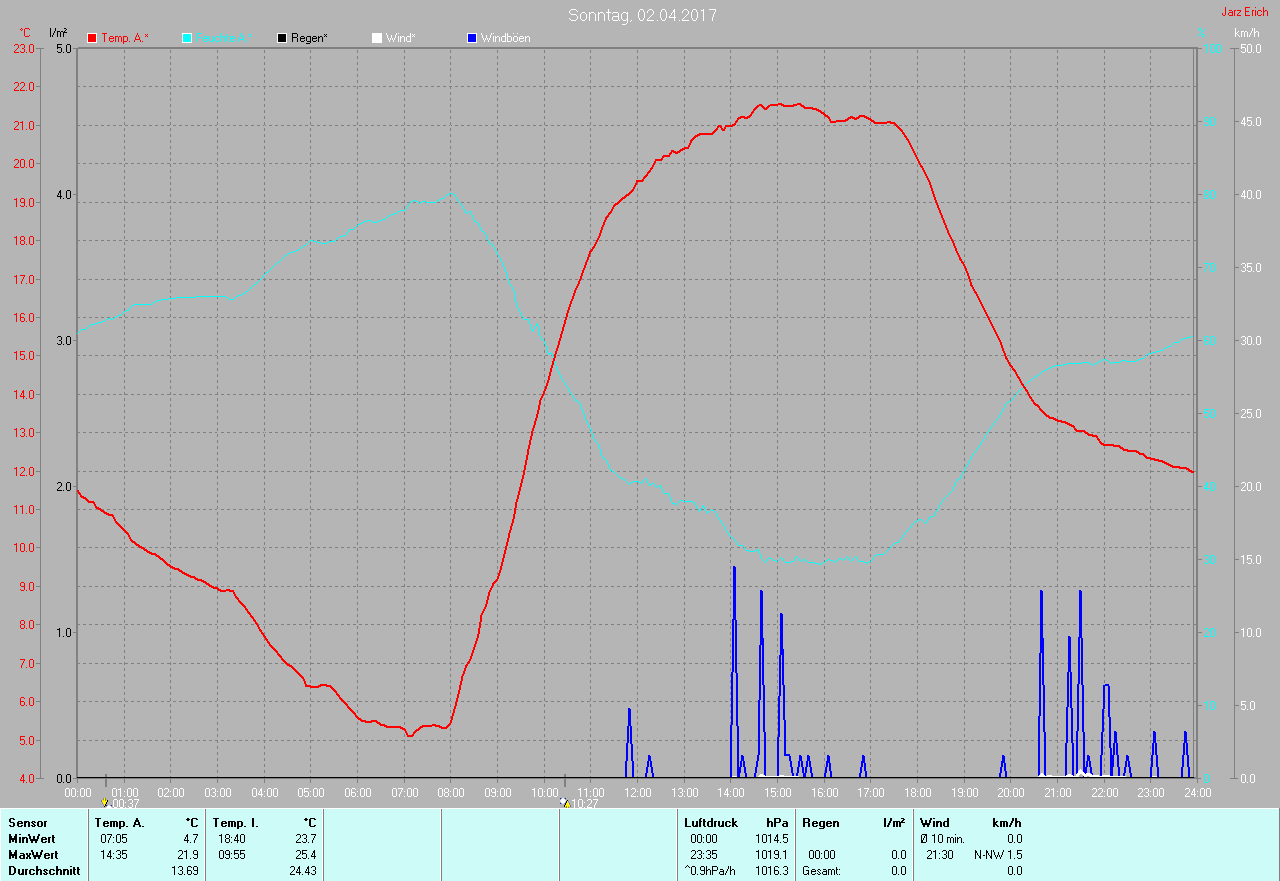This screenshot has width=1280, height=881.
Task: Select the Temp. A. sensor column header
Action: tap(119, 822)
